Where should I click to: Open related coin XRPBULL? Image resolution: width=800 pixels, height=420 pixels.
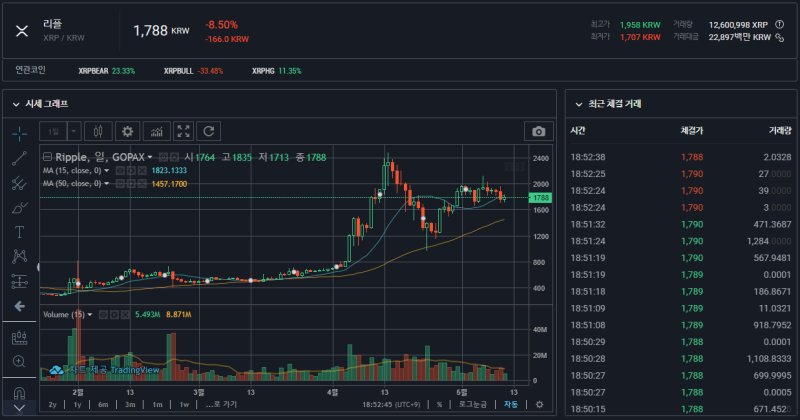click(193, 71)
